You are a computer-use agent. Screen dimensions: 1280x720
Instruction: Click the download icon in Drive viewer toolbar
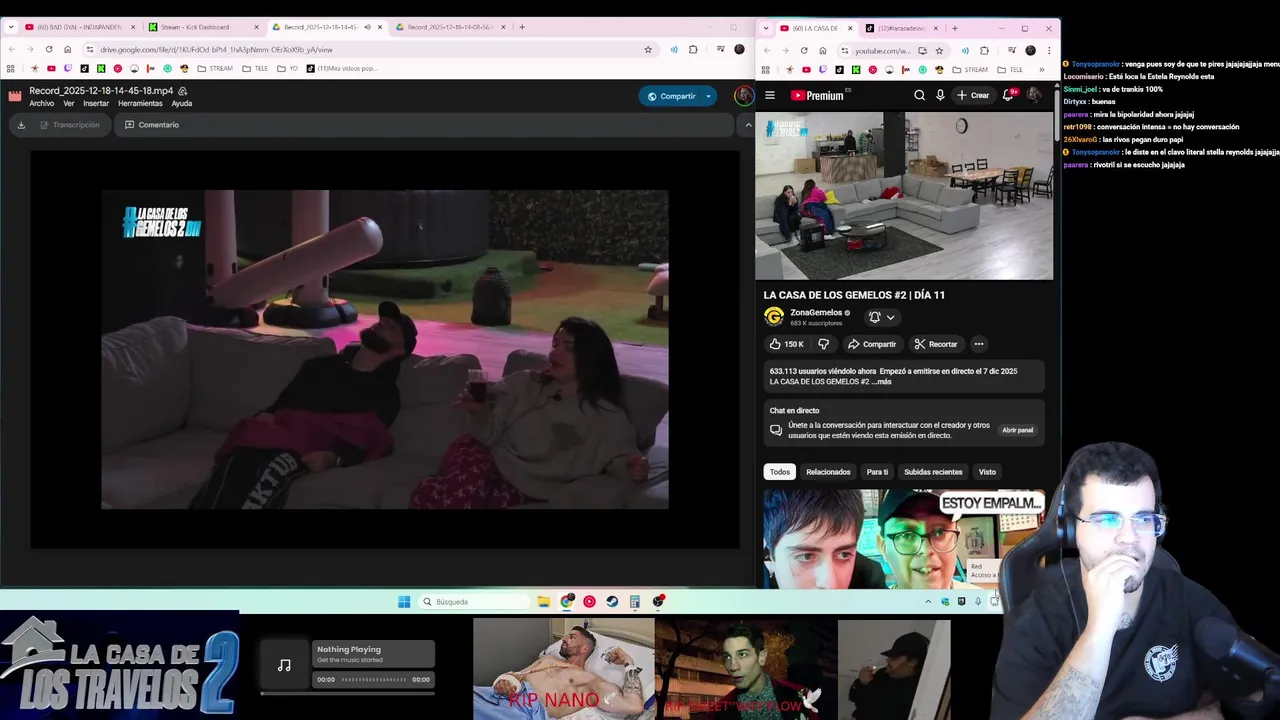(x=21, y=125)
